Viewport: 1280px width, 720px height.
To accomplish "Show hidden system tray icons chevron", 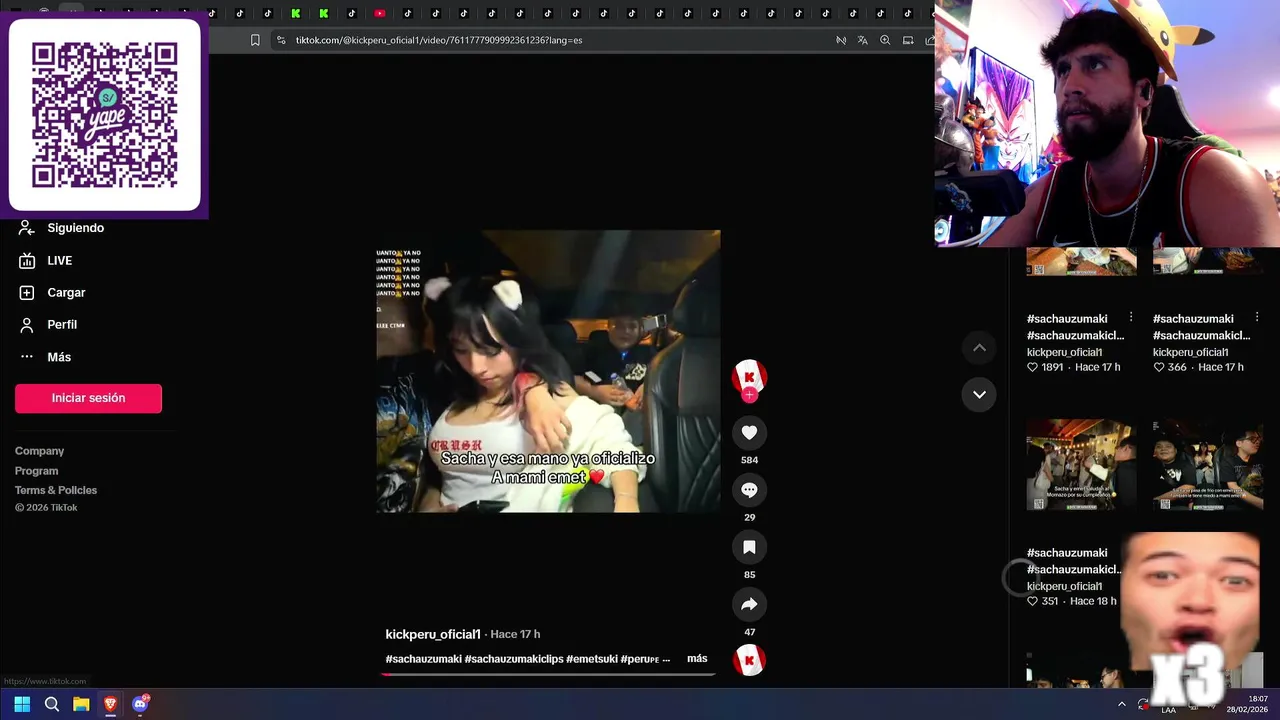I will tap(1121, 704).
